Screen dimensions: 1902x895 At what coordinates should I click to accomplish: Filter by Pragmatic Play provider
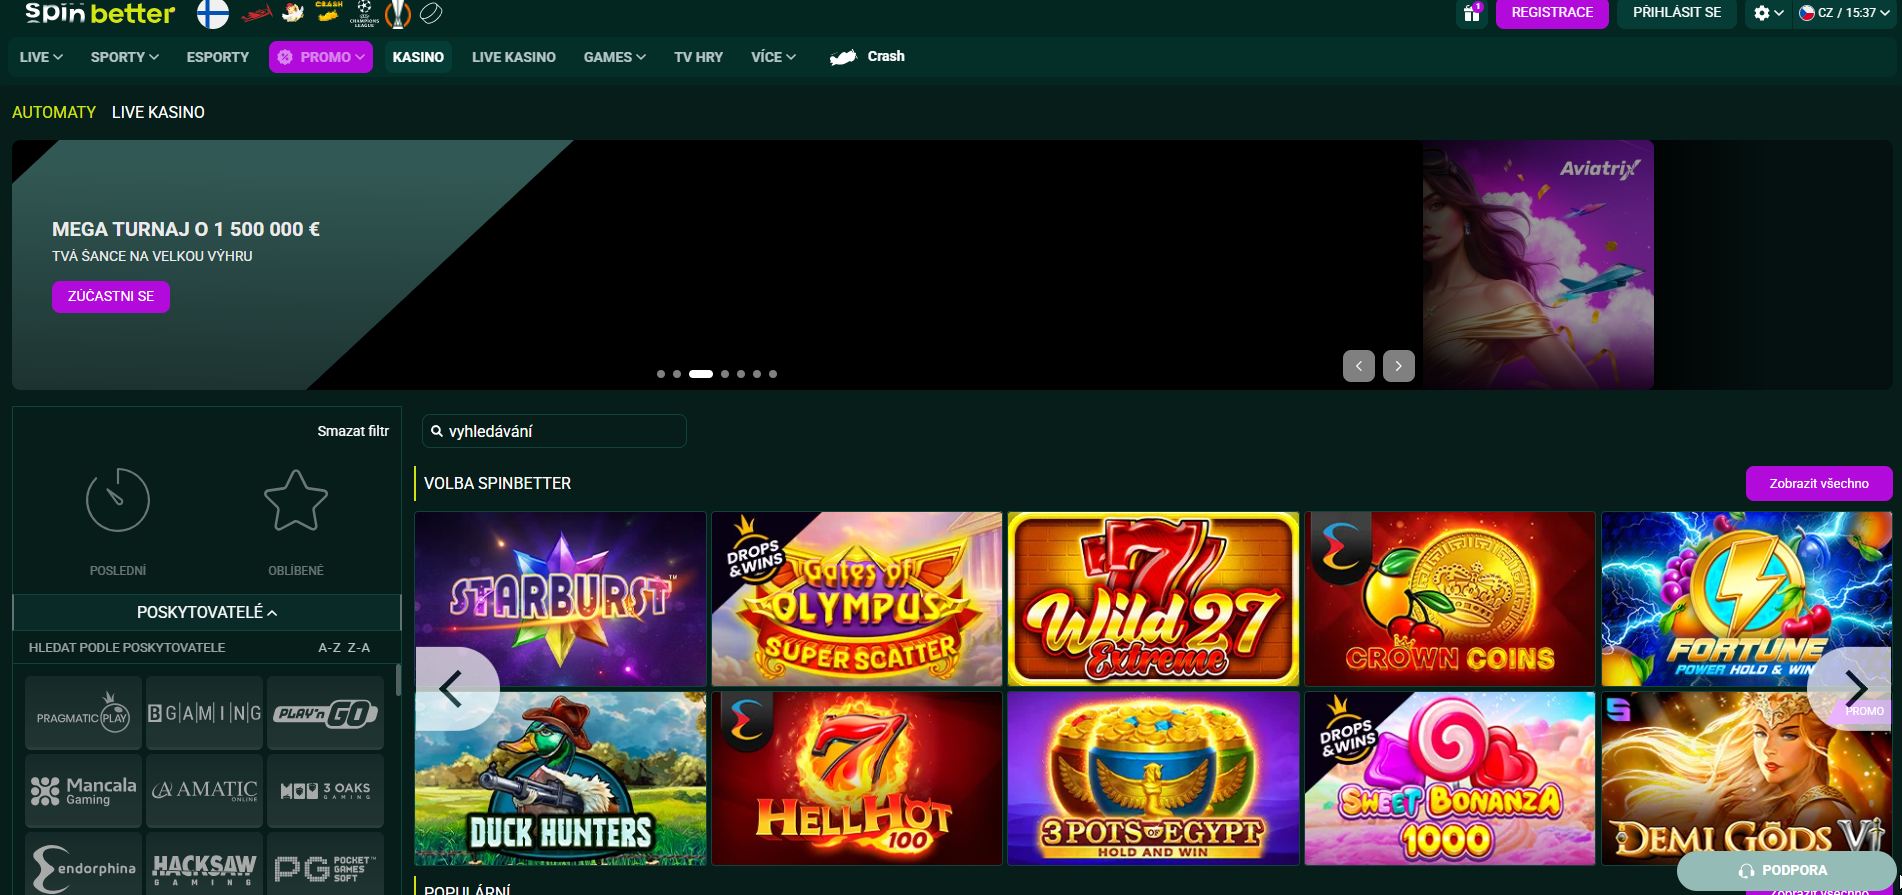pos(83,713)
